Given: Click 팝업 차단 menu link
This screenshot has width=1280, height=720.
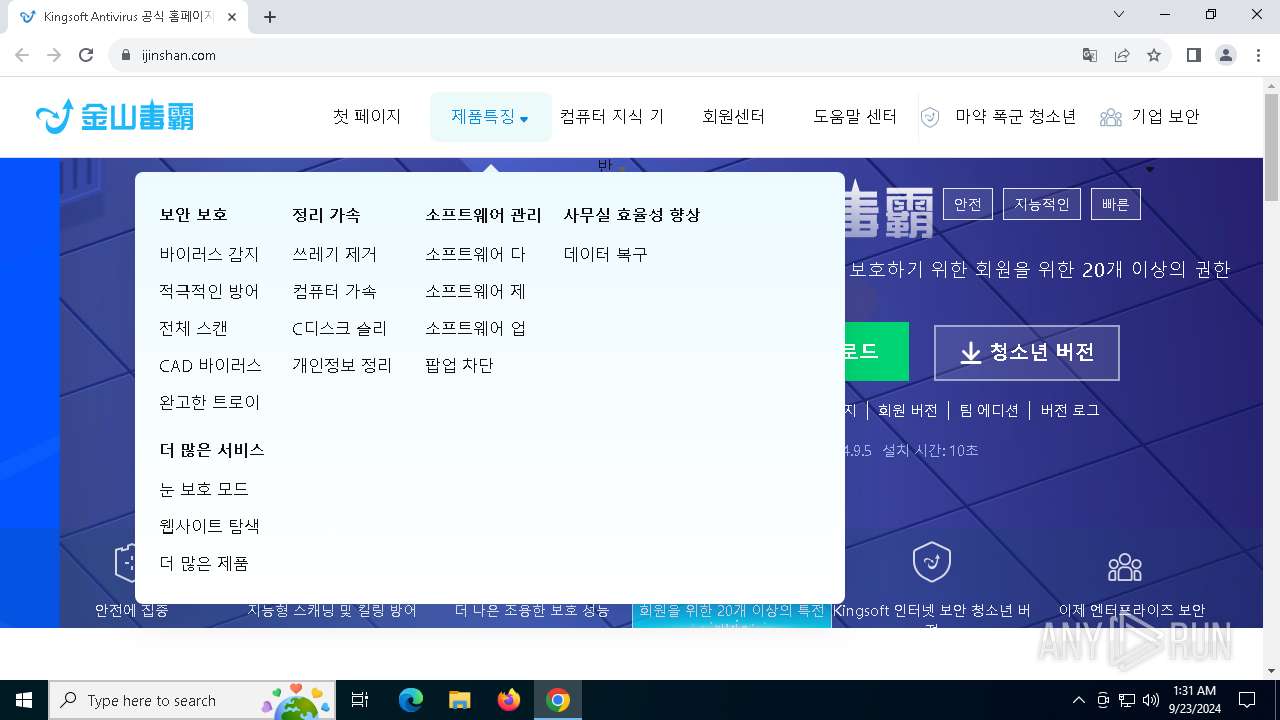Looking at the screenshot, I should [x=459, y=365].
